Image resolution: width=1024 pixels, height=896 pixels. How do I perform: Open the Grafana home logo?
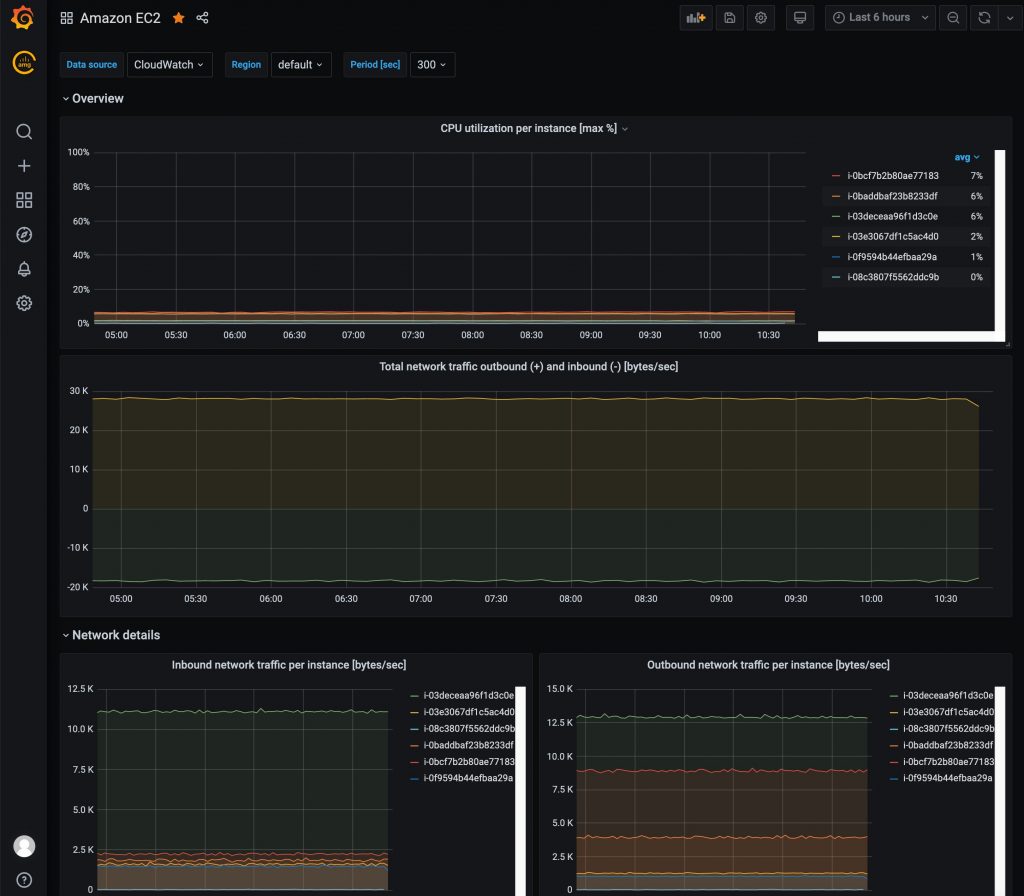point(23,18)
